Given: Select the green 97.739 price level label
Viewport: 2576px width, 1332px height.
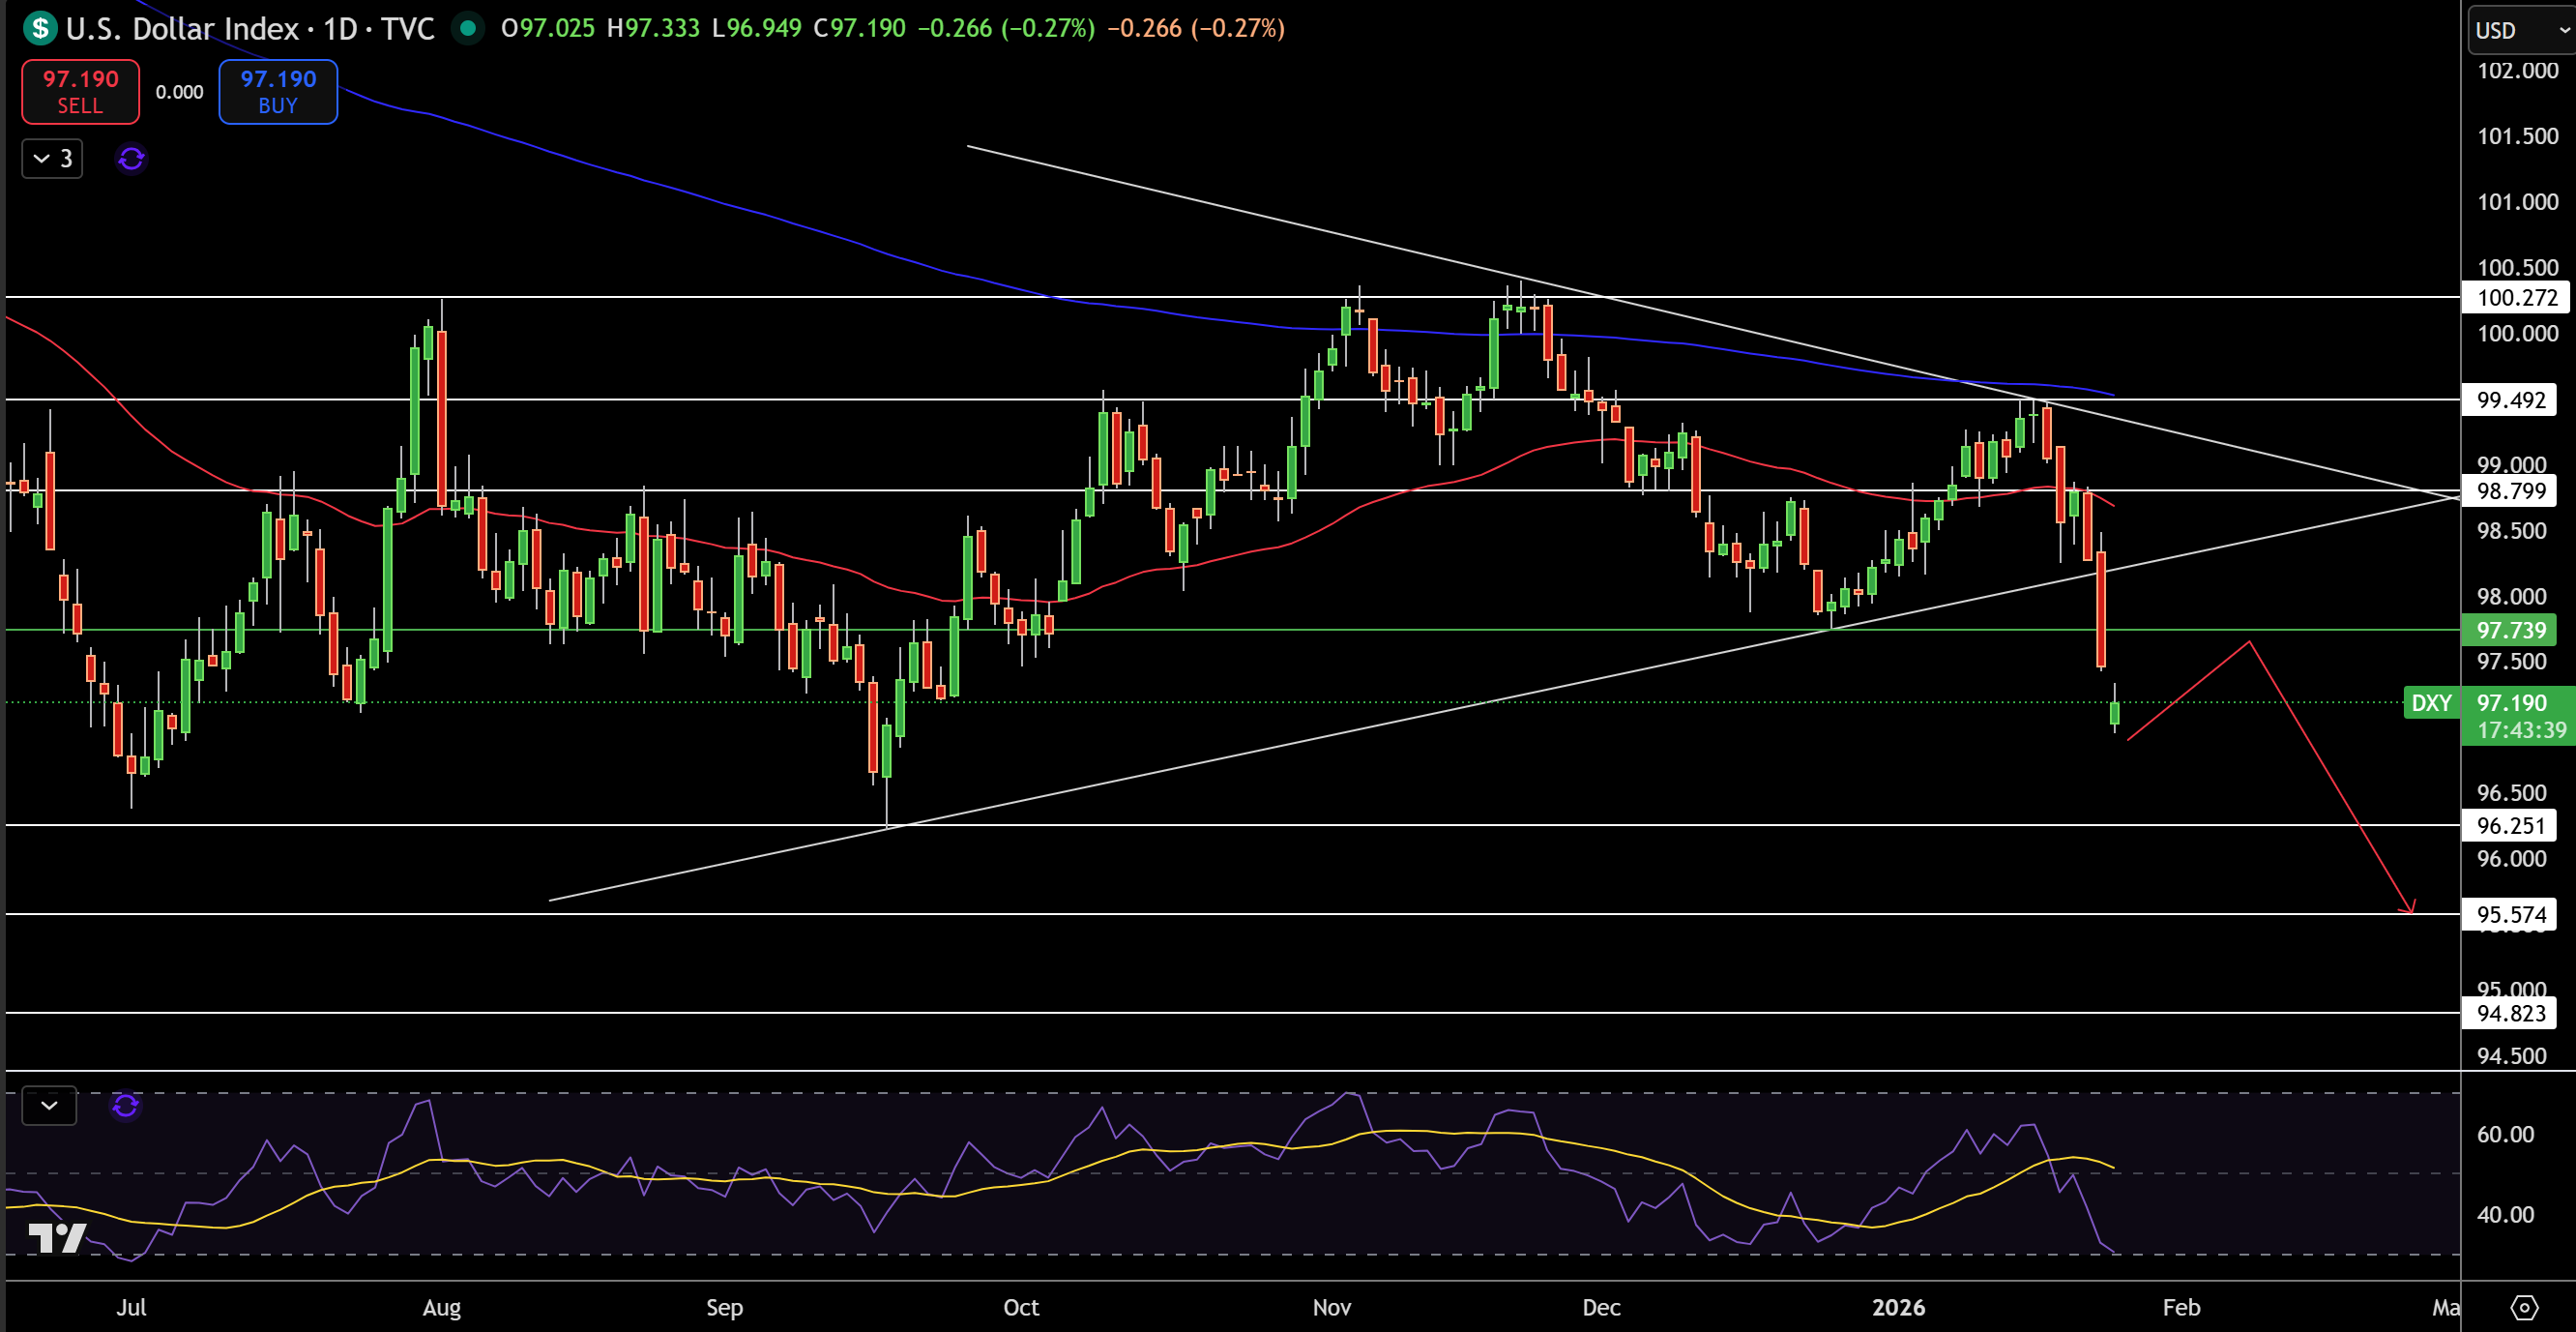Looking at the screenshot, I should (x=2510, y=630).
